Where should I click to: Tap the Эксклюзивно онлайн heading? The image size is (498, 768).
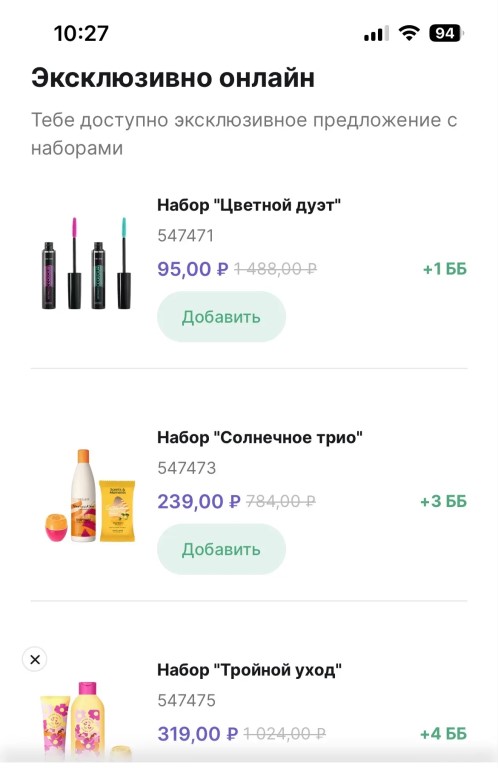tap(173, 78)
